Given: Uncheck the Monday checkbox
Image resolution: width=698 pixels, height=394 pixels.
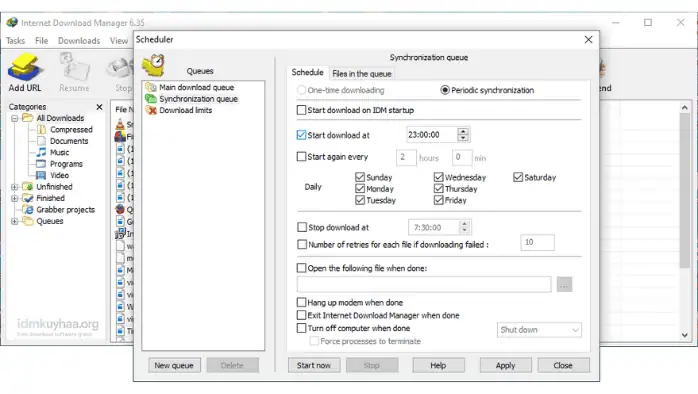Looking at the screenshot, I should point(360,189).
